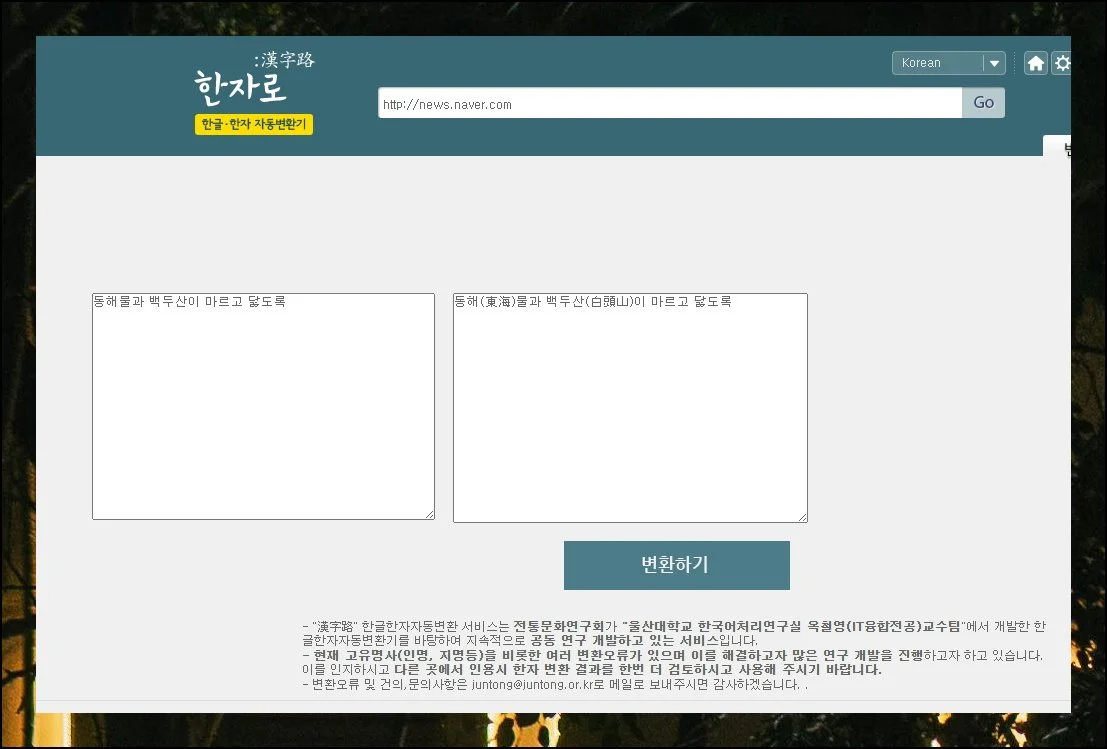Click the yellow 한글·한자 자동변환기 badge

pos(254,125)
